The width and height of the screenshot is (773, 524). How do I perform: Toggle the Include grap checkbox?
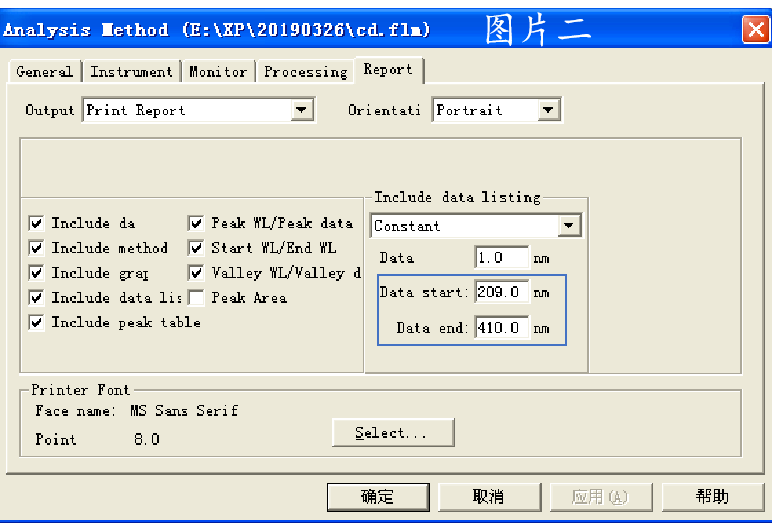coord(36,273)
